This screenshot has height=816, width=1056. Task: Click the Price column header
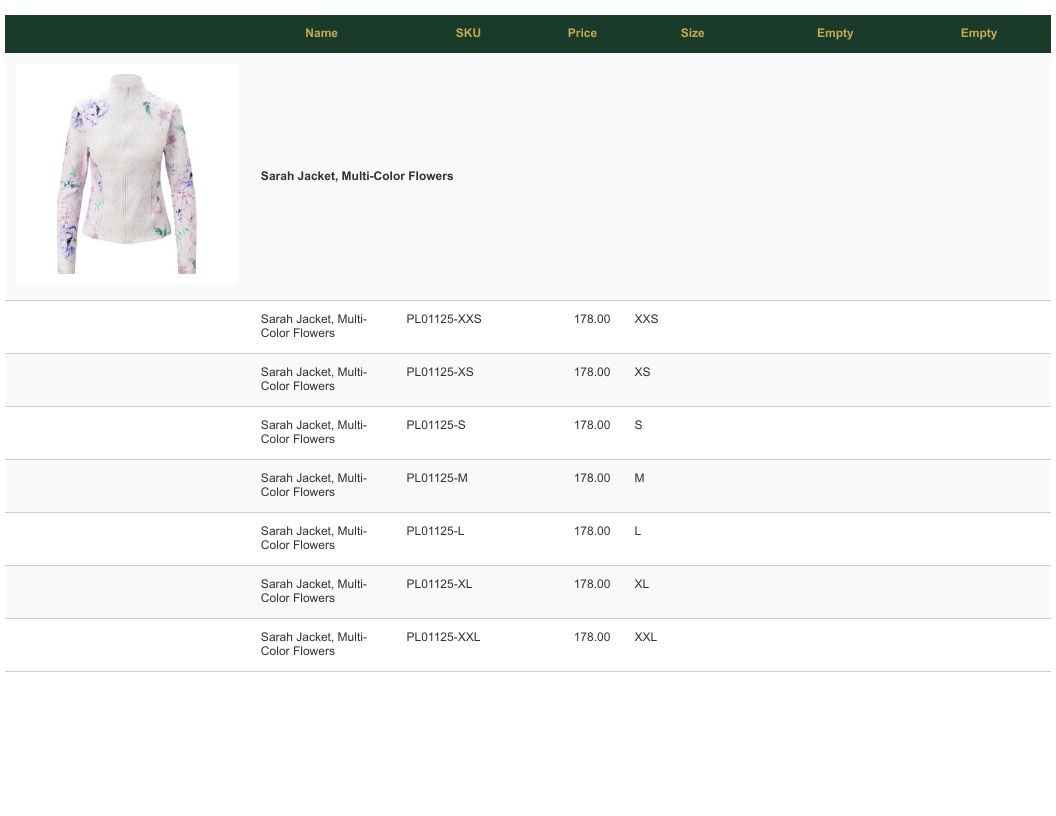pos(582,33)
